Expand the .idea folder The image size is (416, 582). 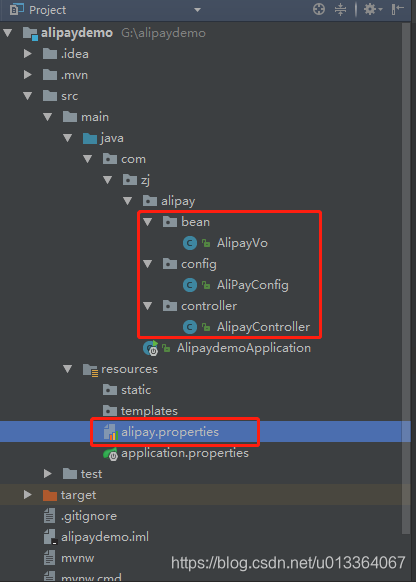pyautogui.click(x=28, y=54)
